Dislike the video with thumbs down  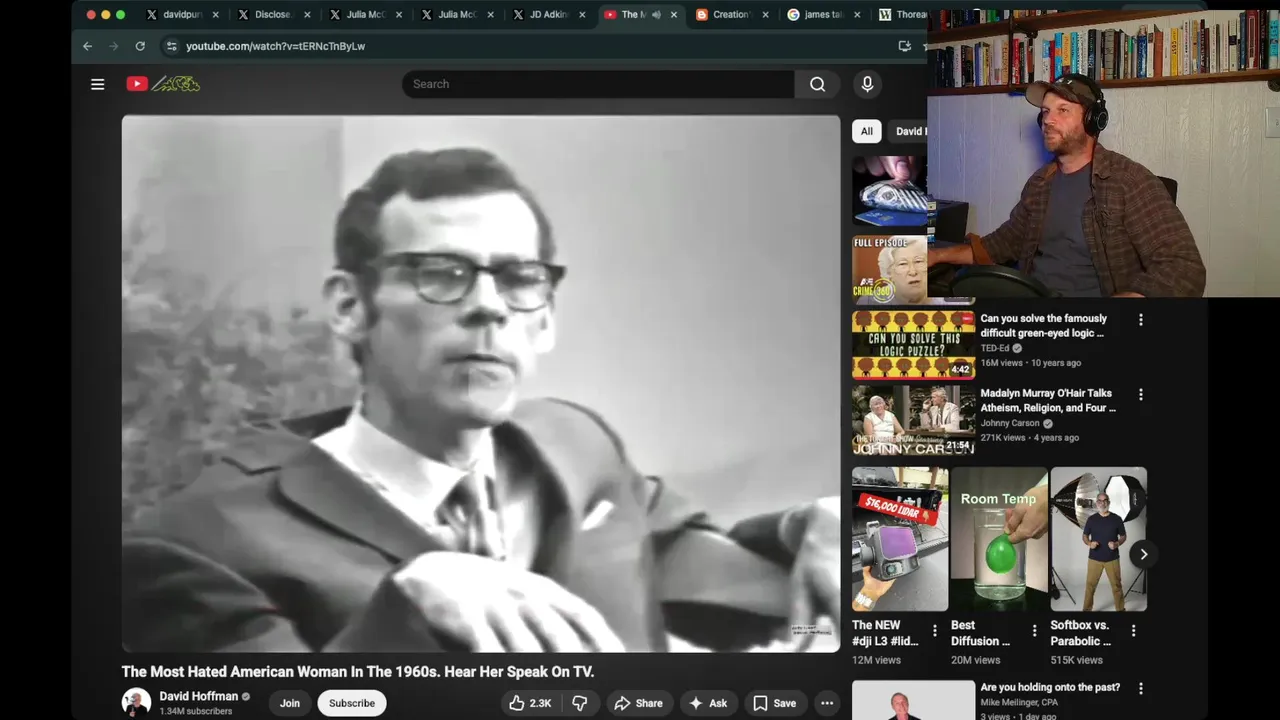[579, 703]
